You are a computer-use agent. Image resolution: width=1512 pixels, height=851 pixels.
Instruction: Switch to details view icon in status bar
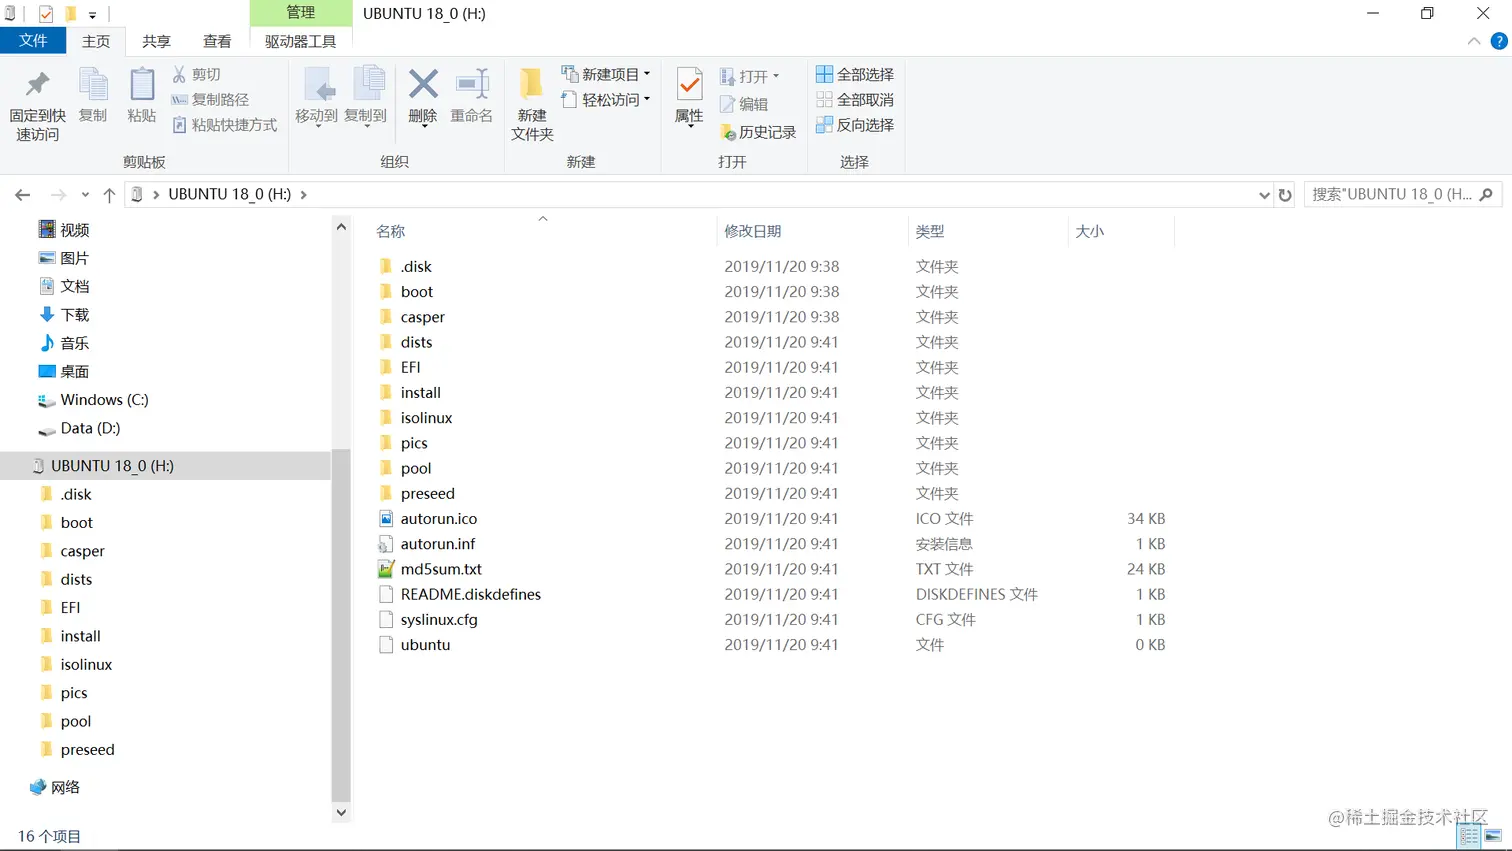[x=1469, y=836]
